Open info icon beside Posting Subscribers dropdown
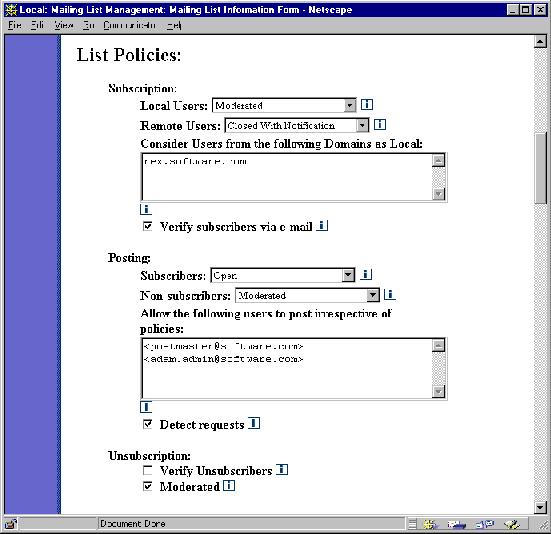Viewport: 551px width, 534px height. (x=366, y=275)
